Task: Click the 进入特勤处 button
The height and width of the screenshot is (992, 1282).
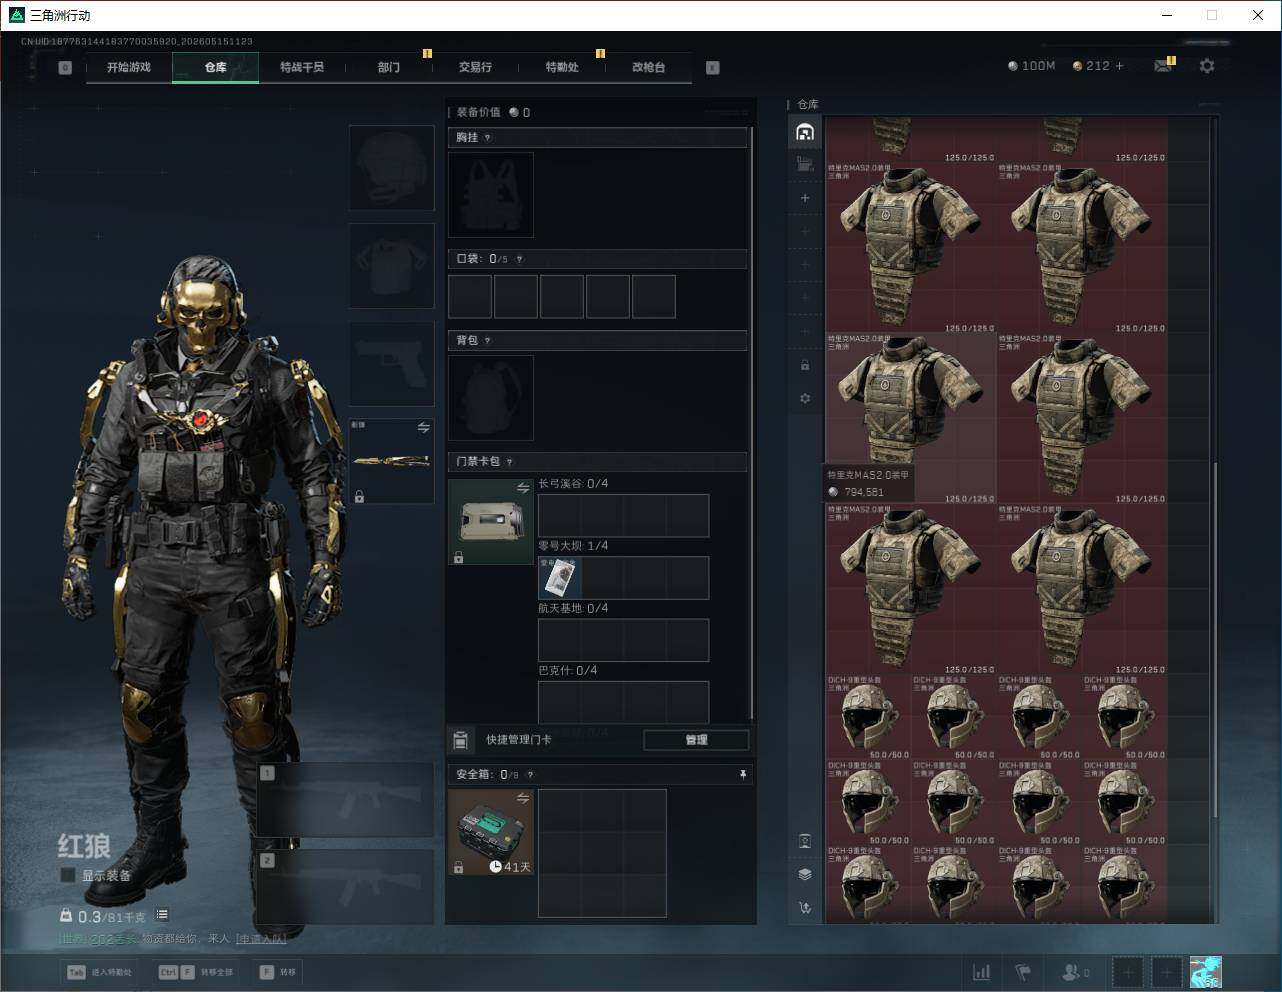Action: (x=100, y=972)
